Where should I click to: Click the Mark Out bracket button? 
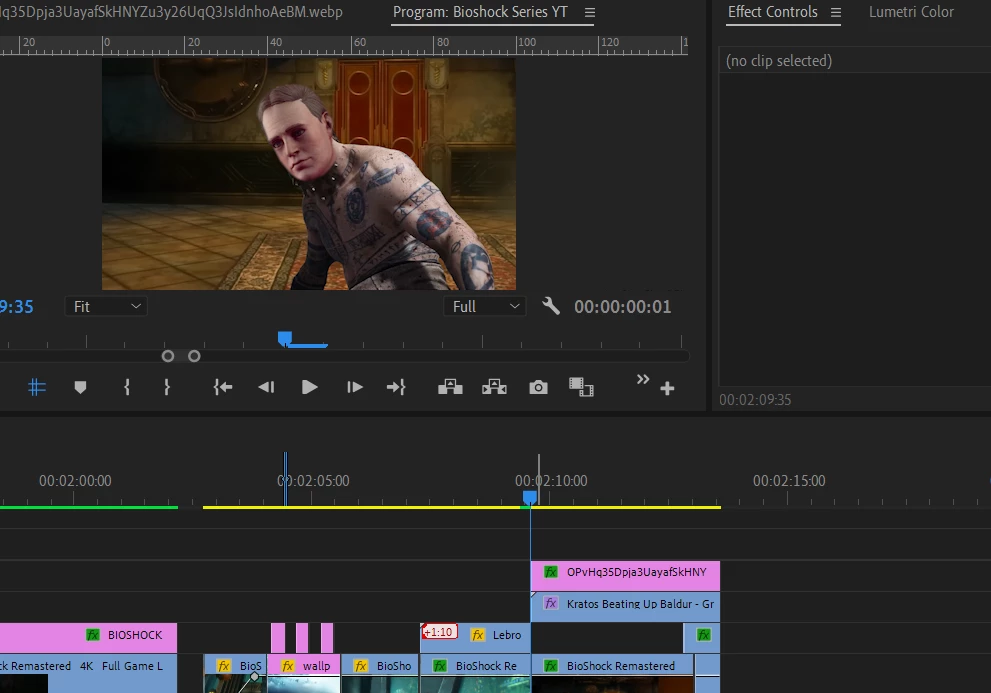167,387
